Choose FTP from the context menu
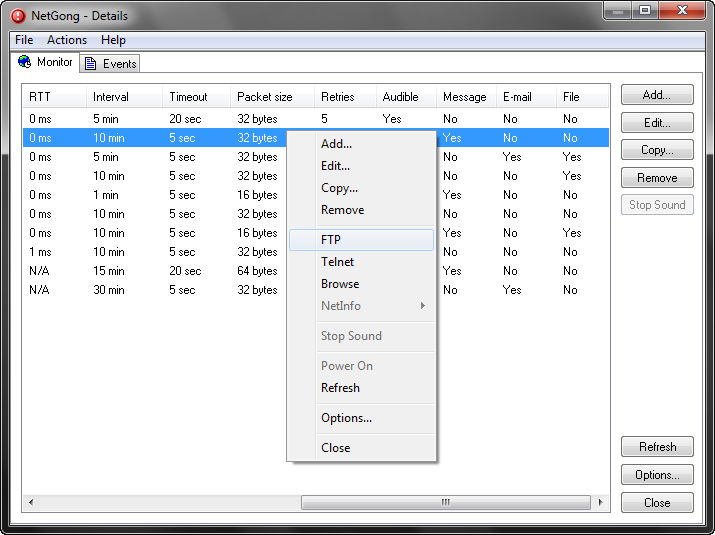Screen dimensions: 715x535 (x=331, y=240)
